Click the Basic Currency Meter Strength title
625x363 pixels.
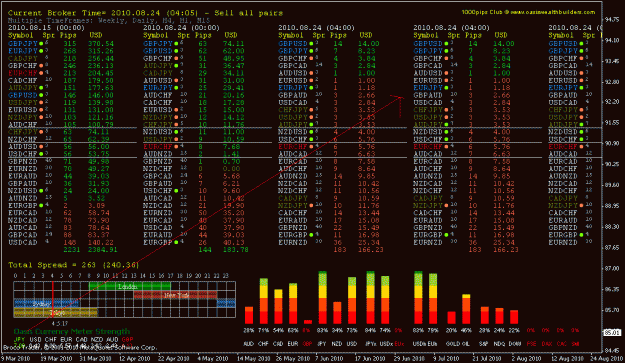pyautogui.click(x=72, y=332)
